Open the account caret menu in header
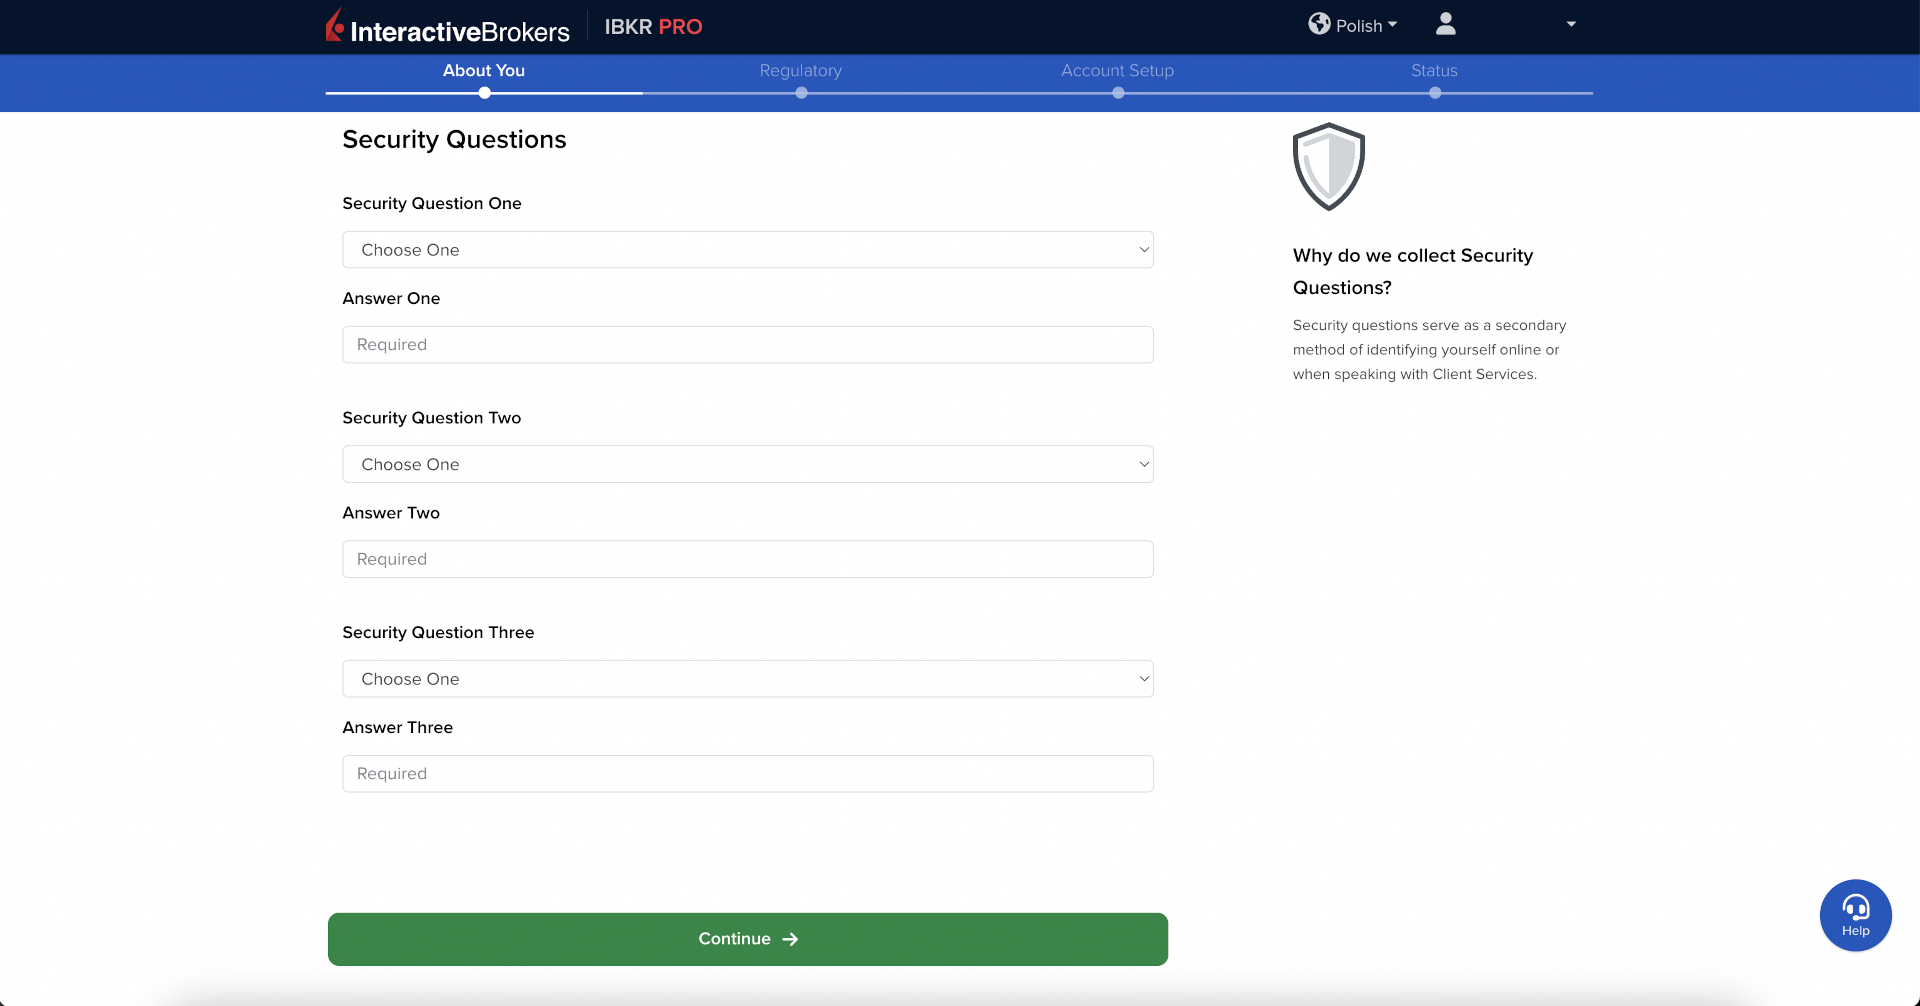 point(1571,24)
